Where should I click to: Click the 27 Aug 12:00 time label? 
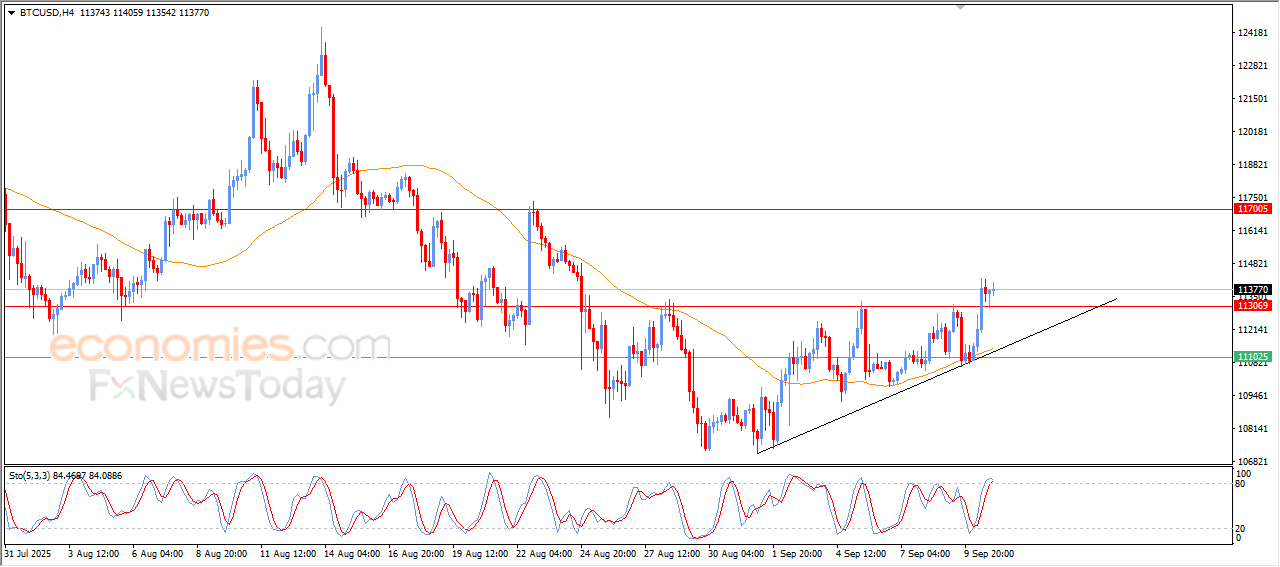(672, 553)
